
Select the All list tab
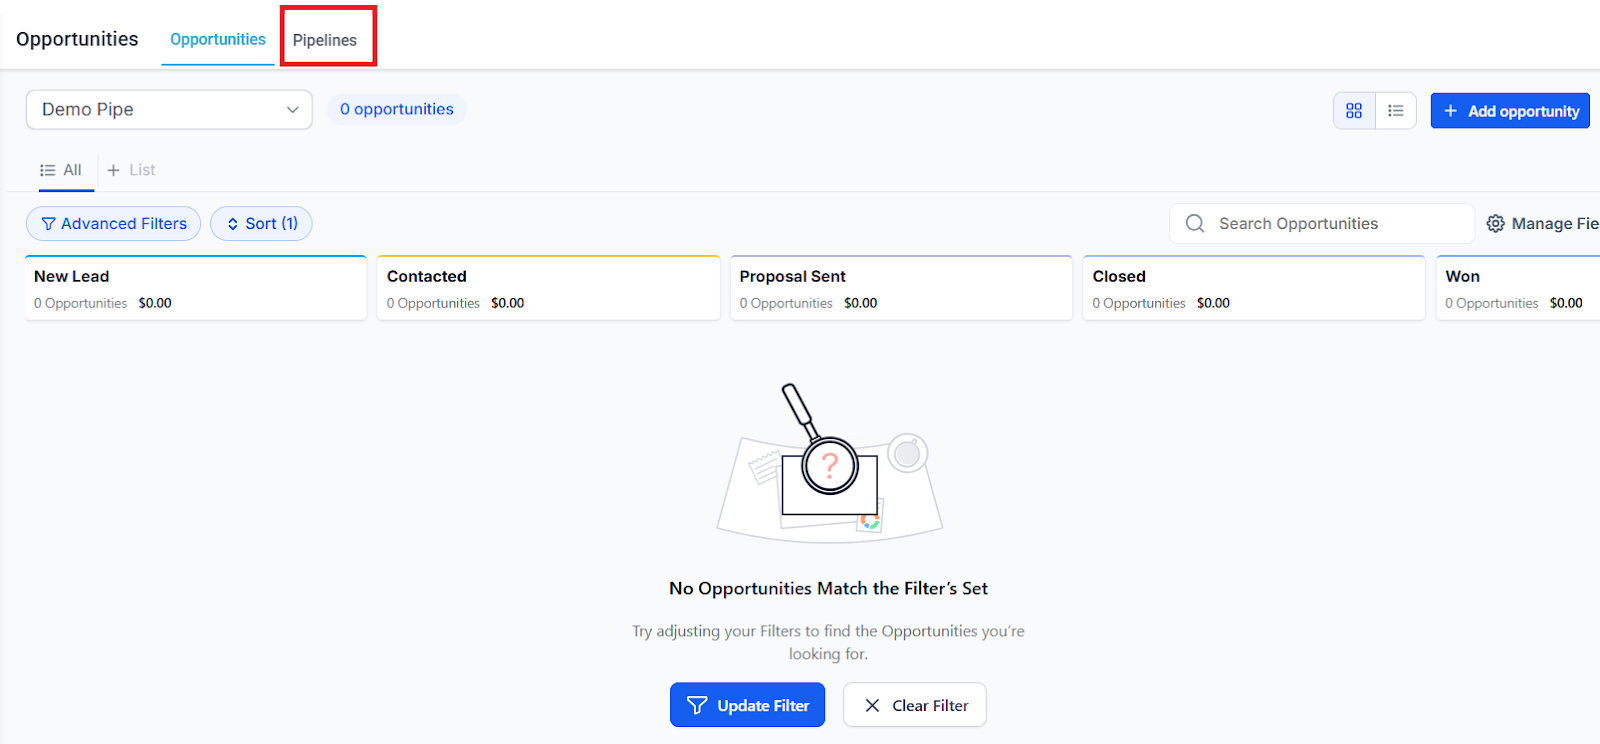[61, 171]
